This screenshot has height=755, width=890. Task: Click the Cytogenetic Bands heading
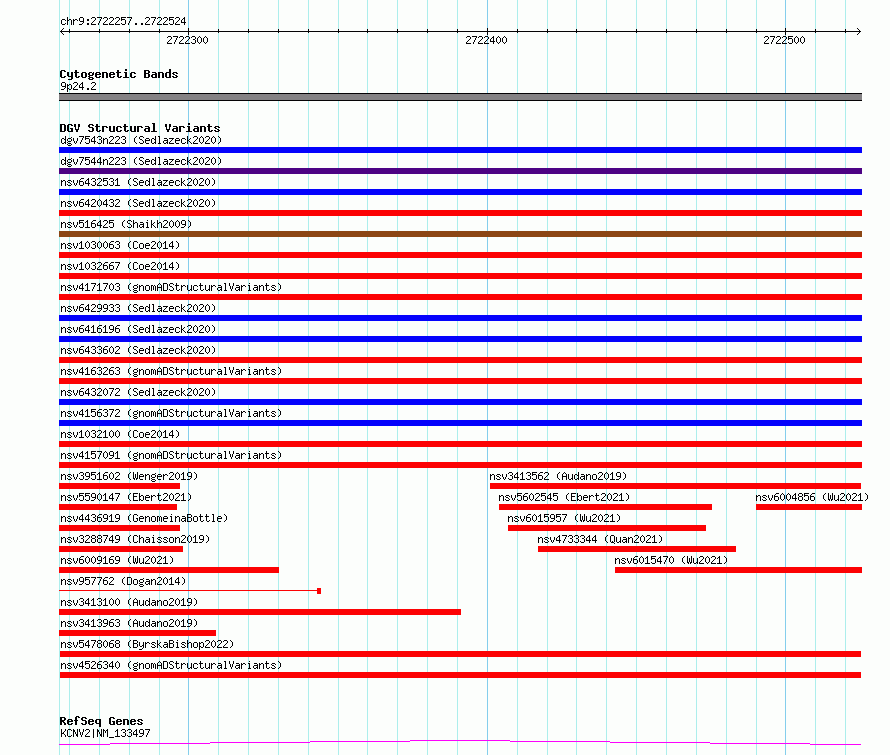pos(119,74)
